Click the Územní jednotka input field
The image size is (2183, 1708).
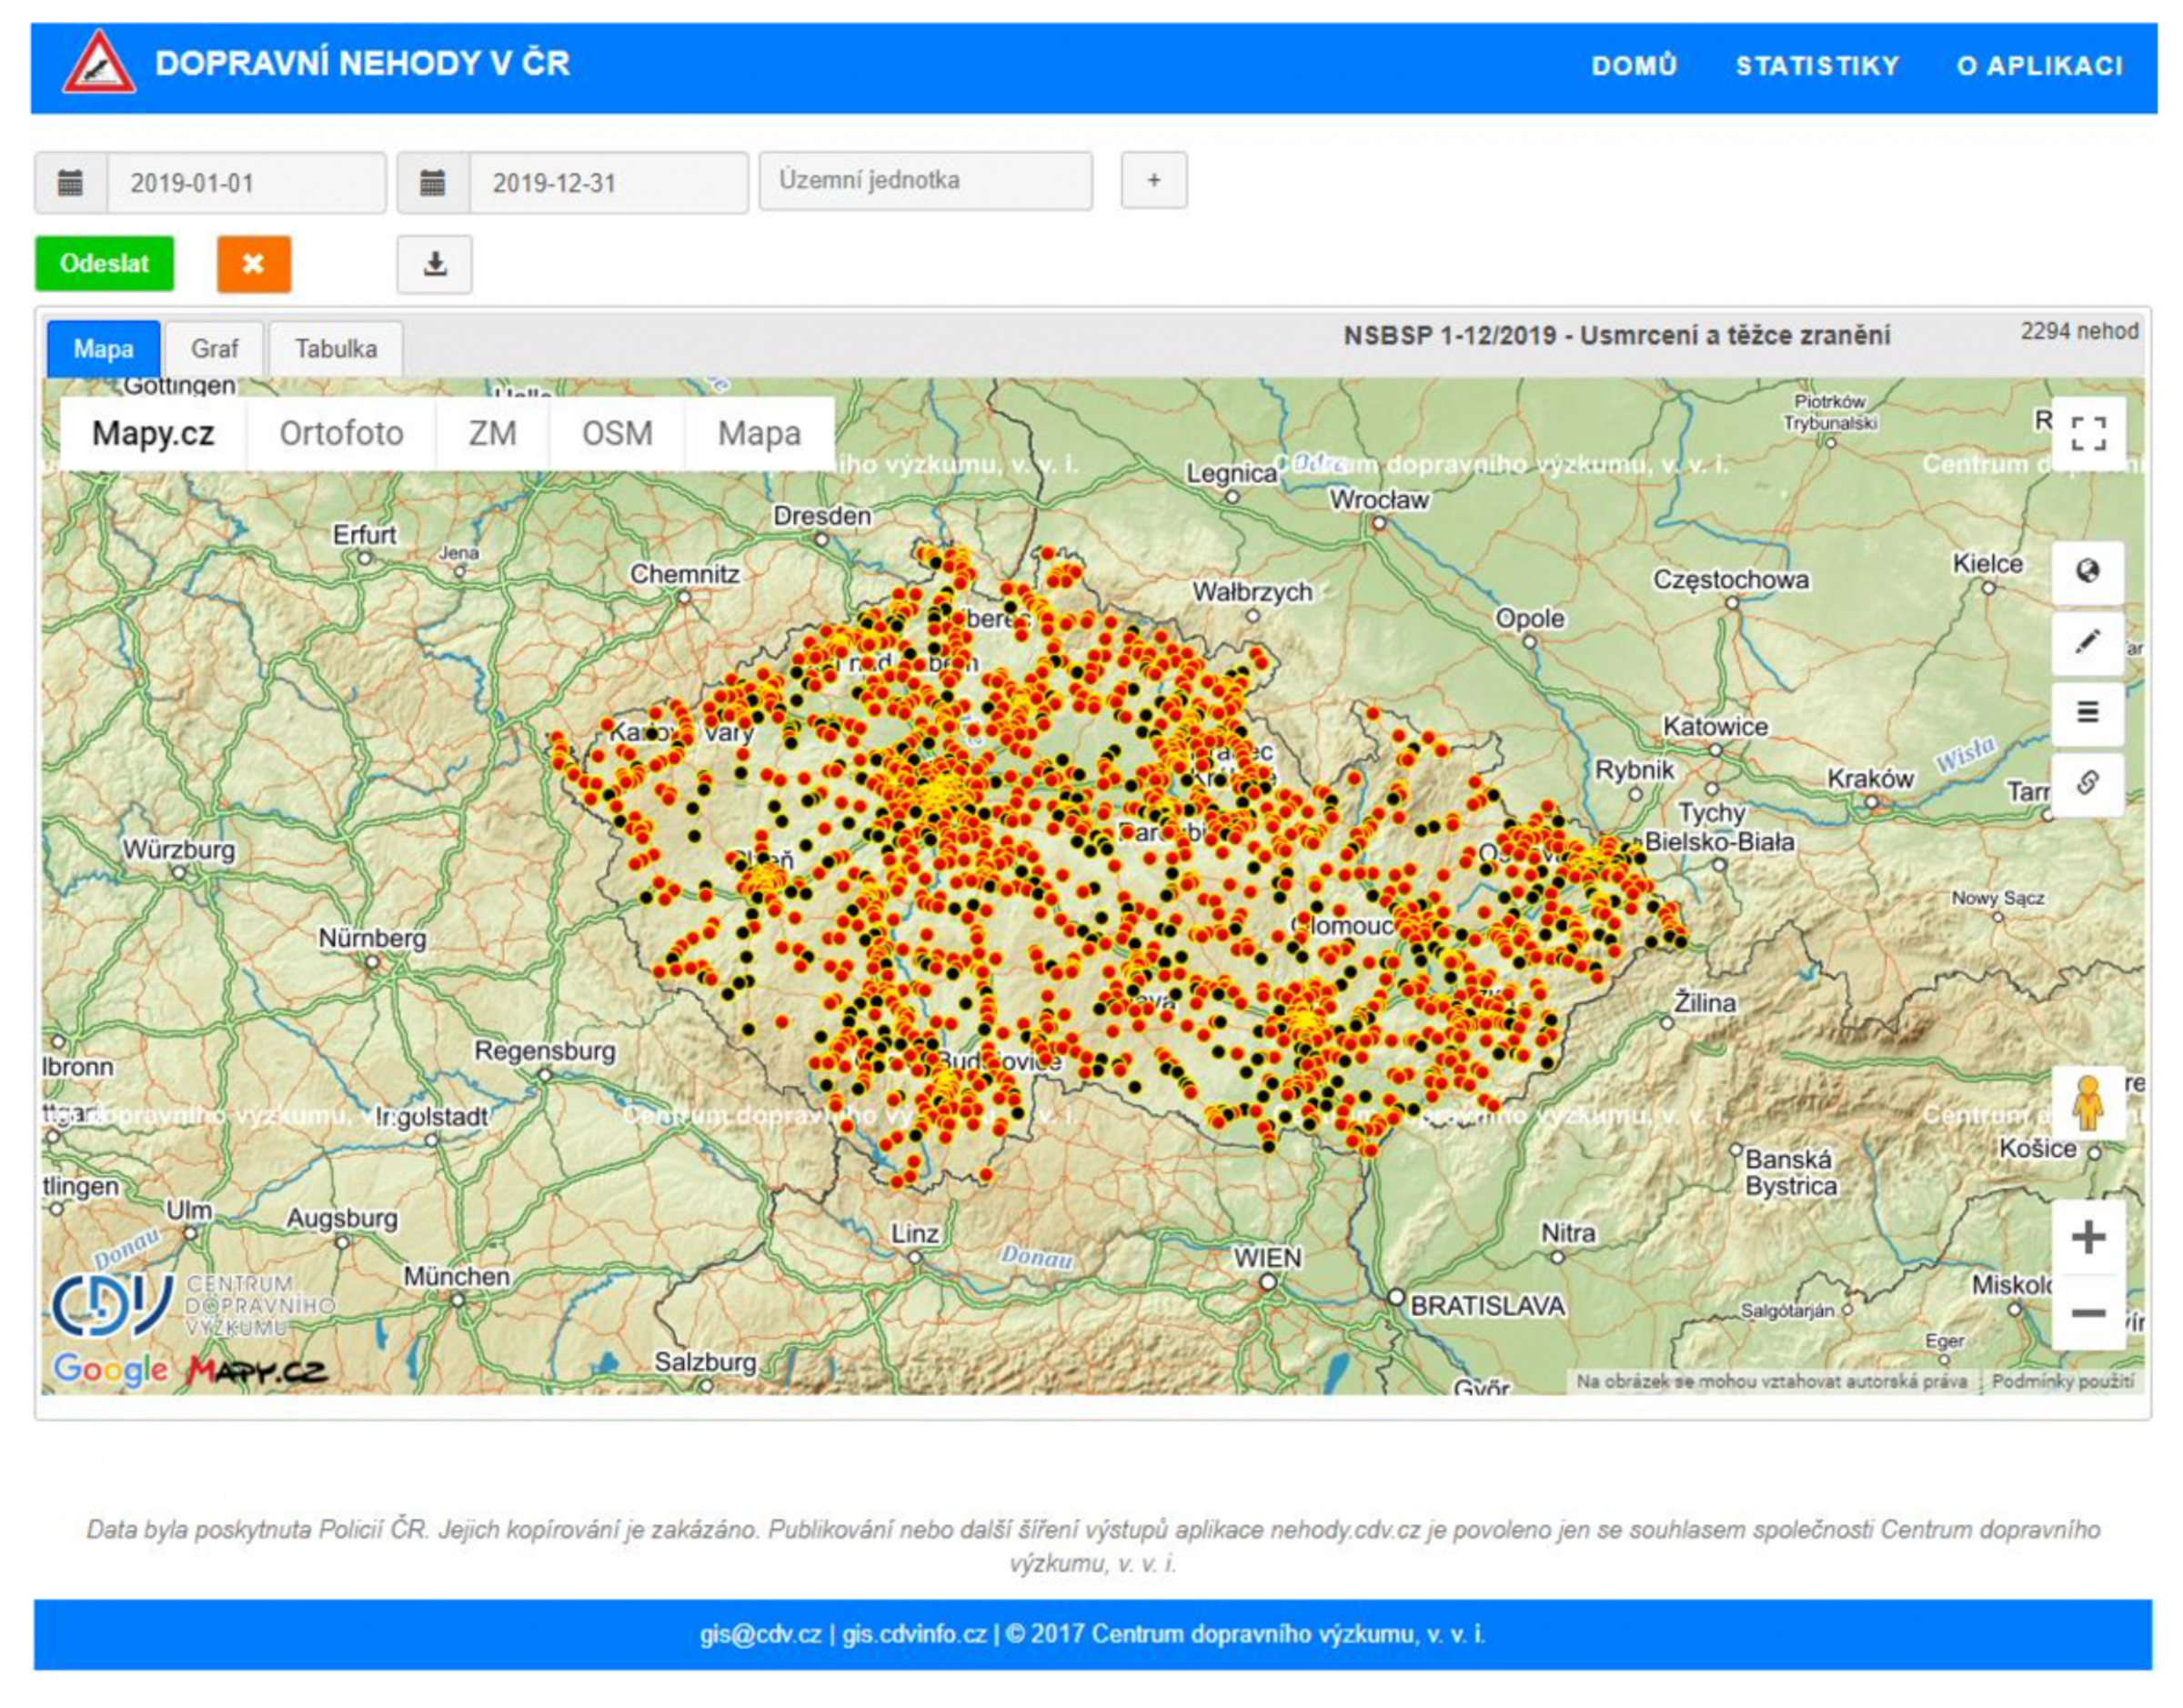pyautogui.click(x=925, y=181)
